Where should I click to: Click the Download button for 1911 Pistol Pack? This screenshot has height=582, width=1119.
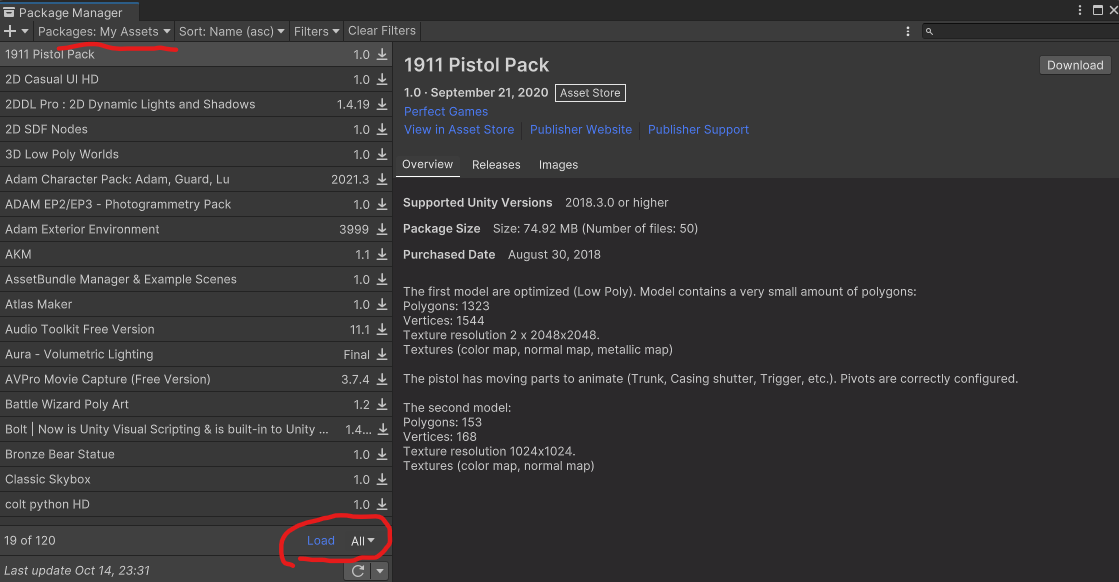pos(1075,65)
